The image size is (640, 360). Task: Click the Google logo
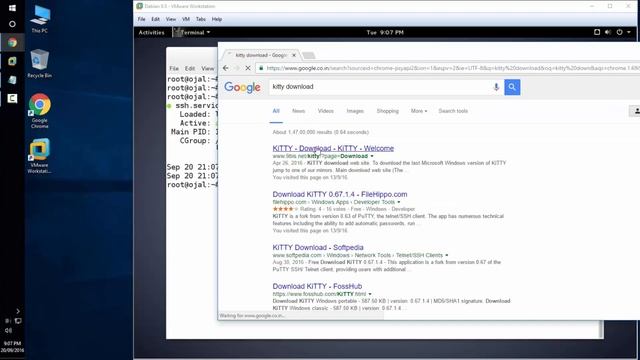coord(242,87)
